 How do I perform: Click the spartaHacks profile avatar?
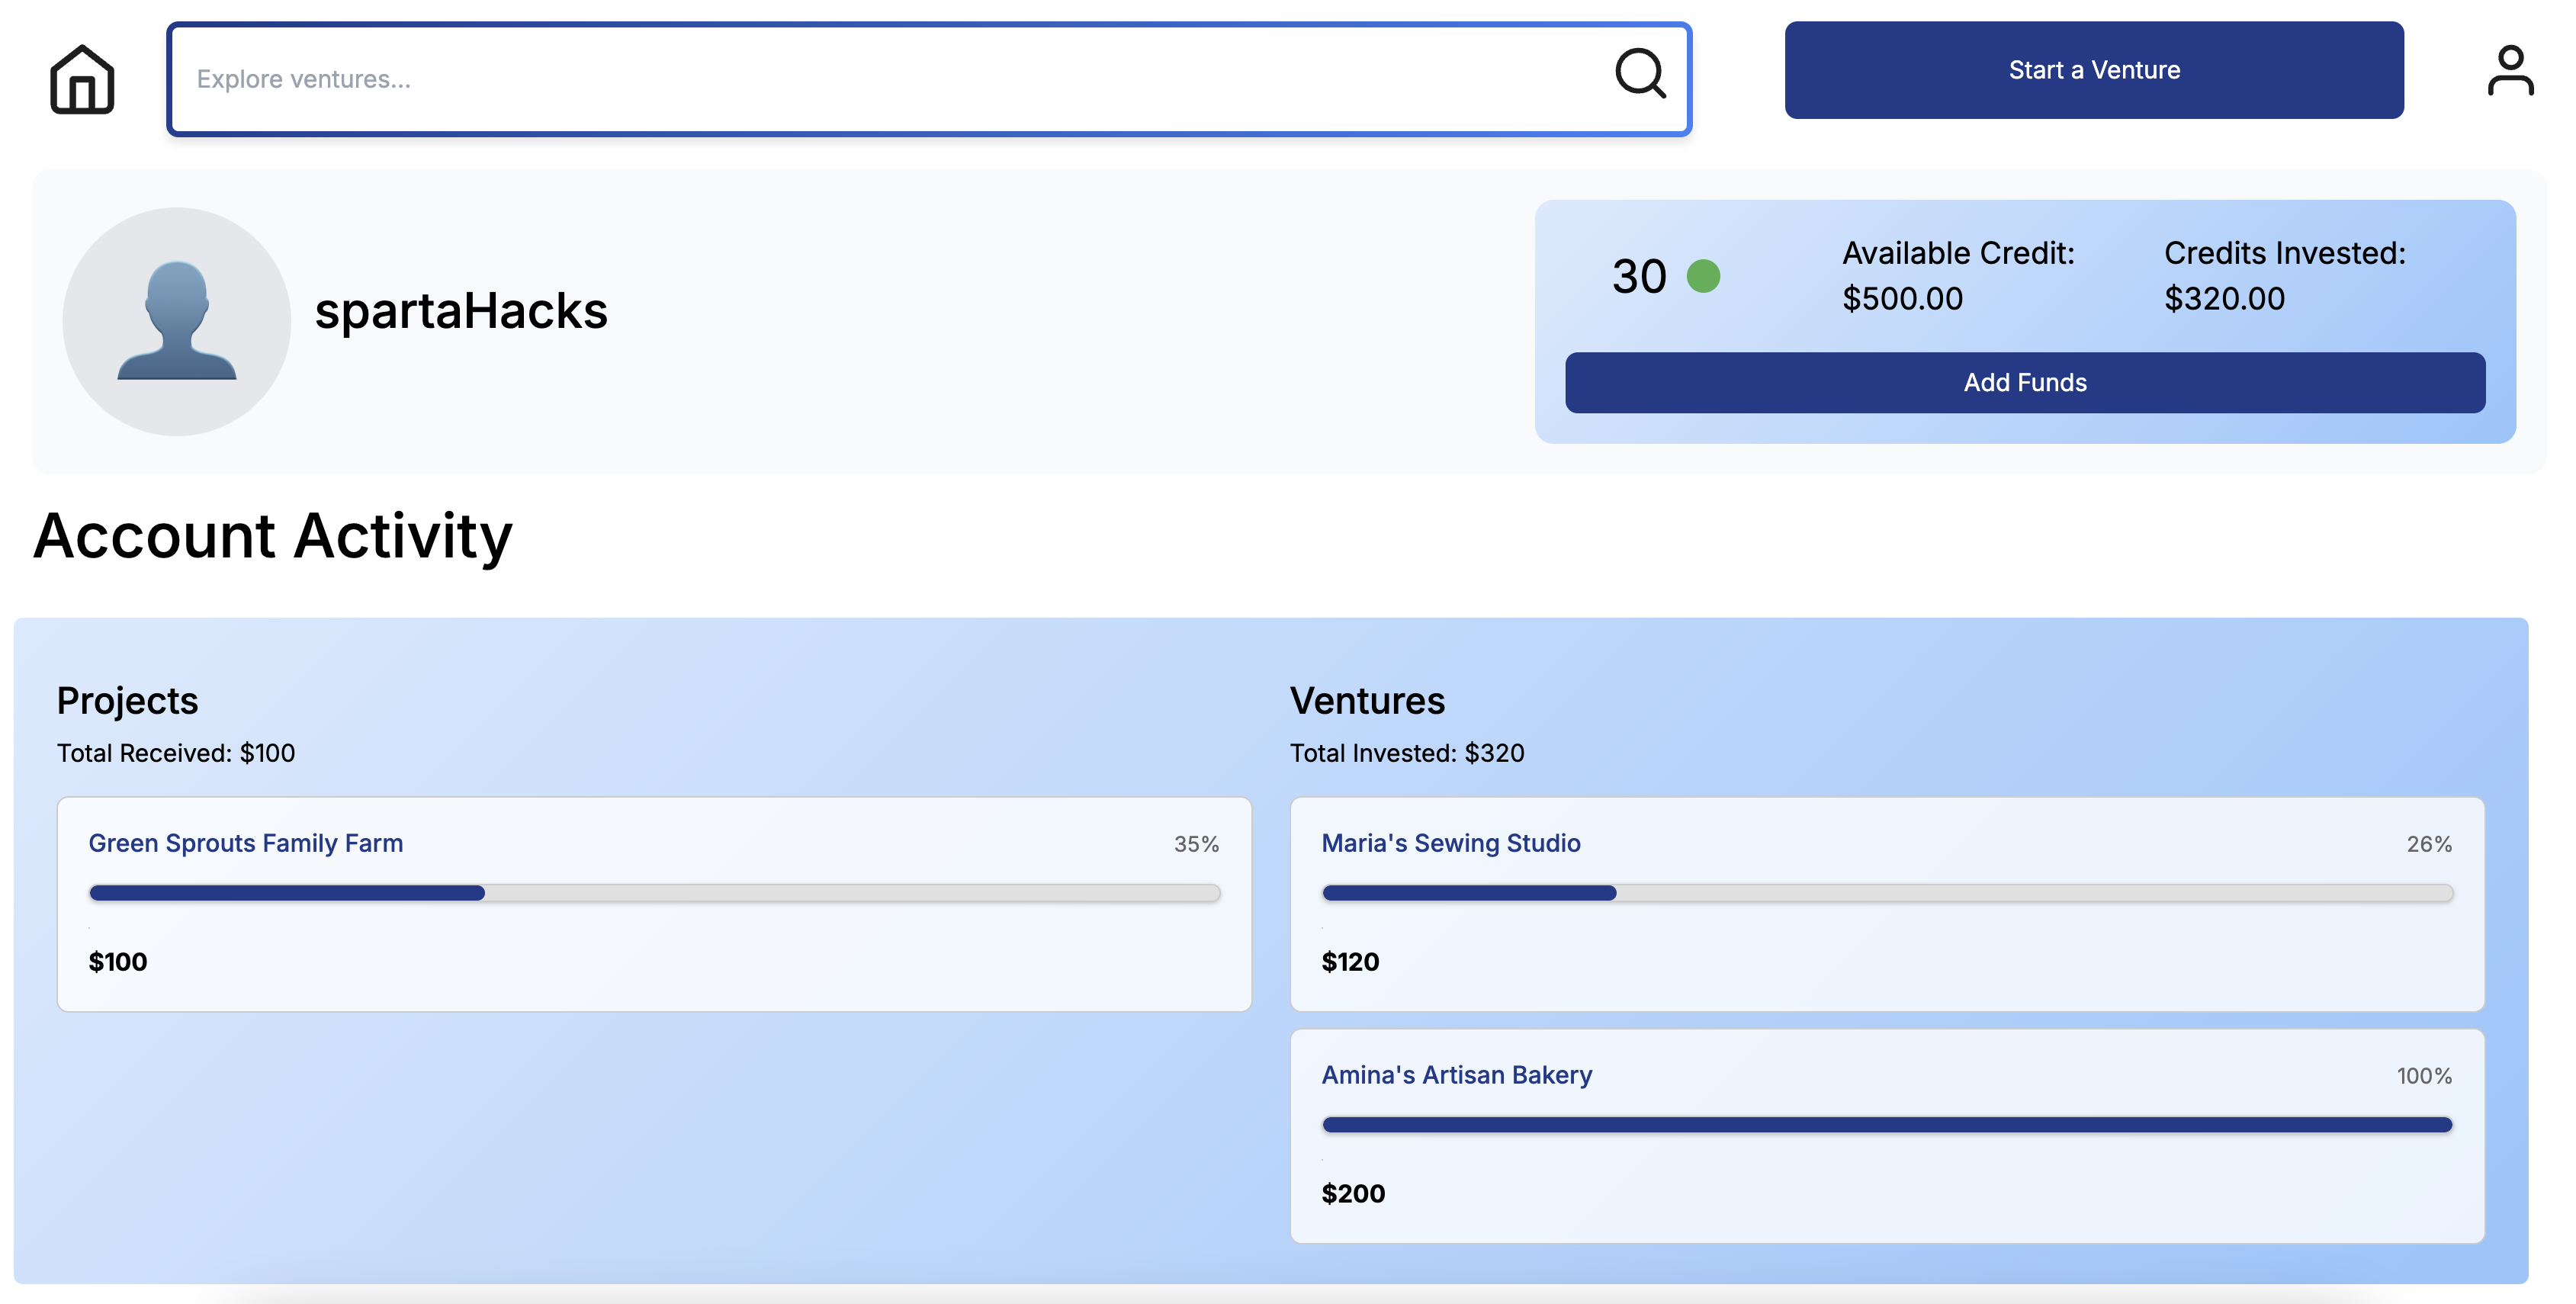pyautogui.click(x=177, y=321)
